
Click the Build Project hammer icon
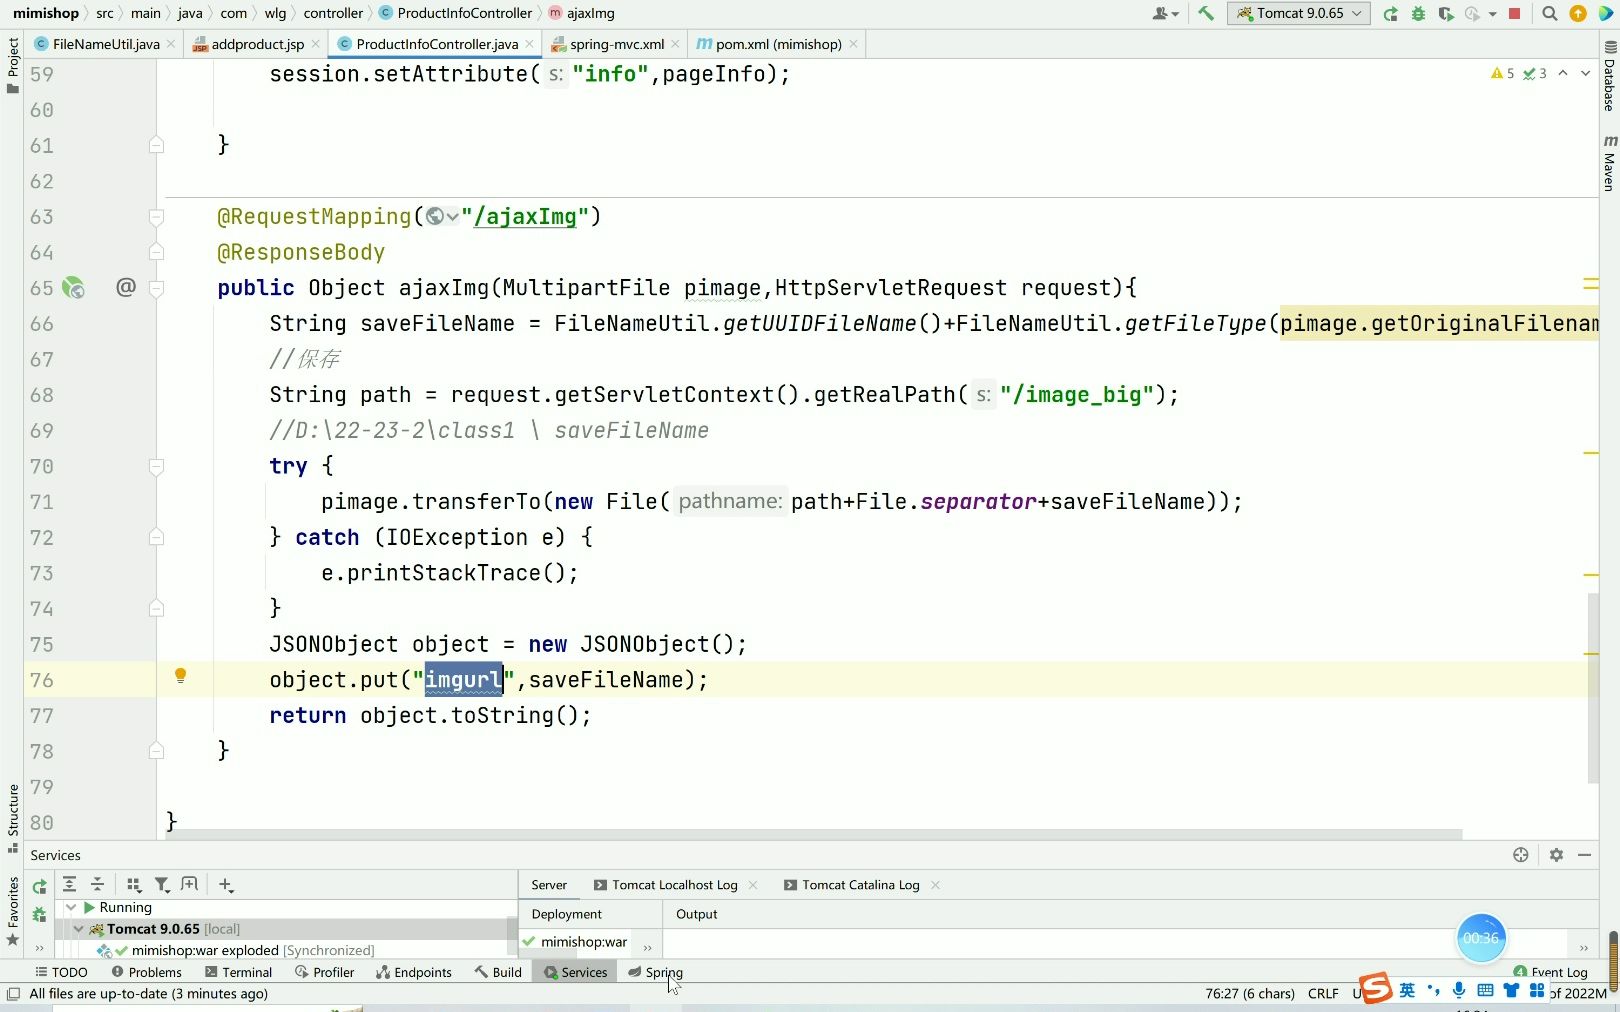click(x=1205, y=13)
